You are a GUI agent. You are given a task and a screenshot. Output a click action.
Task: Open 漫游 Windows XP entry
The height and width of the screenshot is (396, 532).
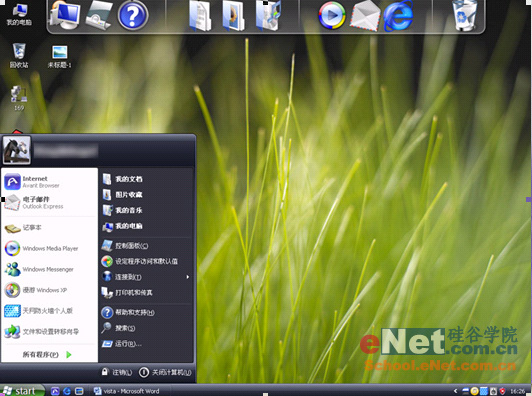(x=49, y=290)
